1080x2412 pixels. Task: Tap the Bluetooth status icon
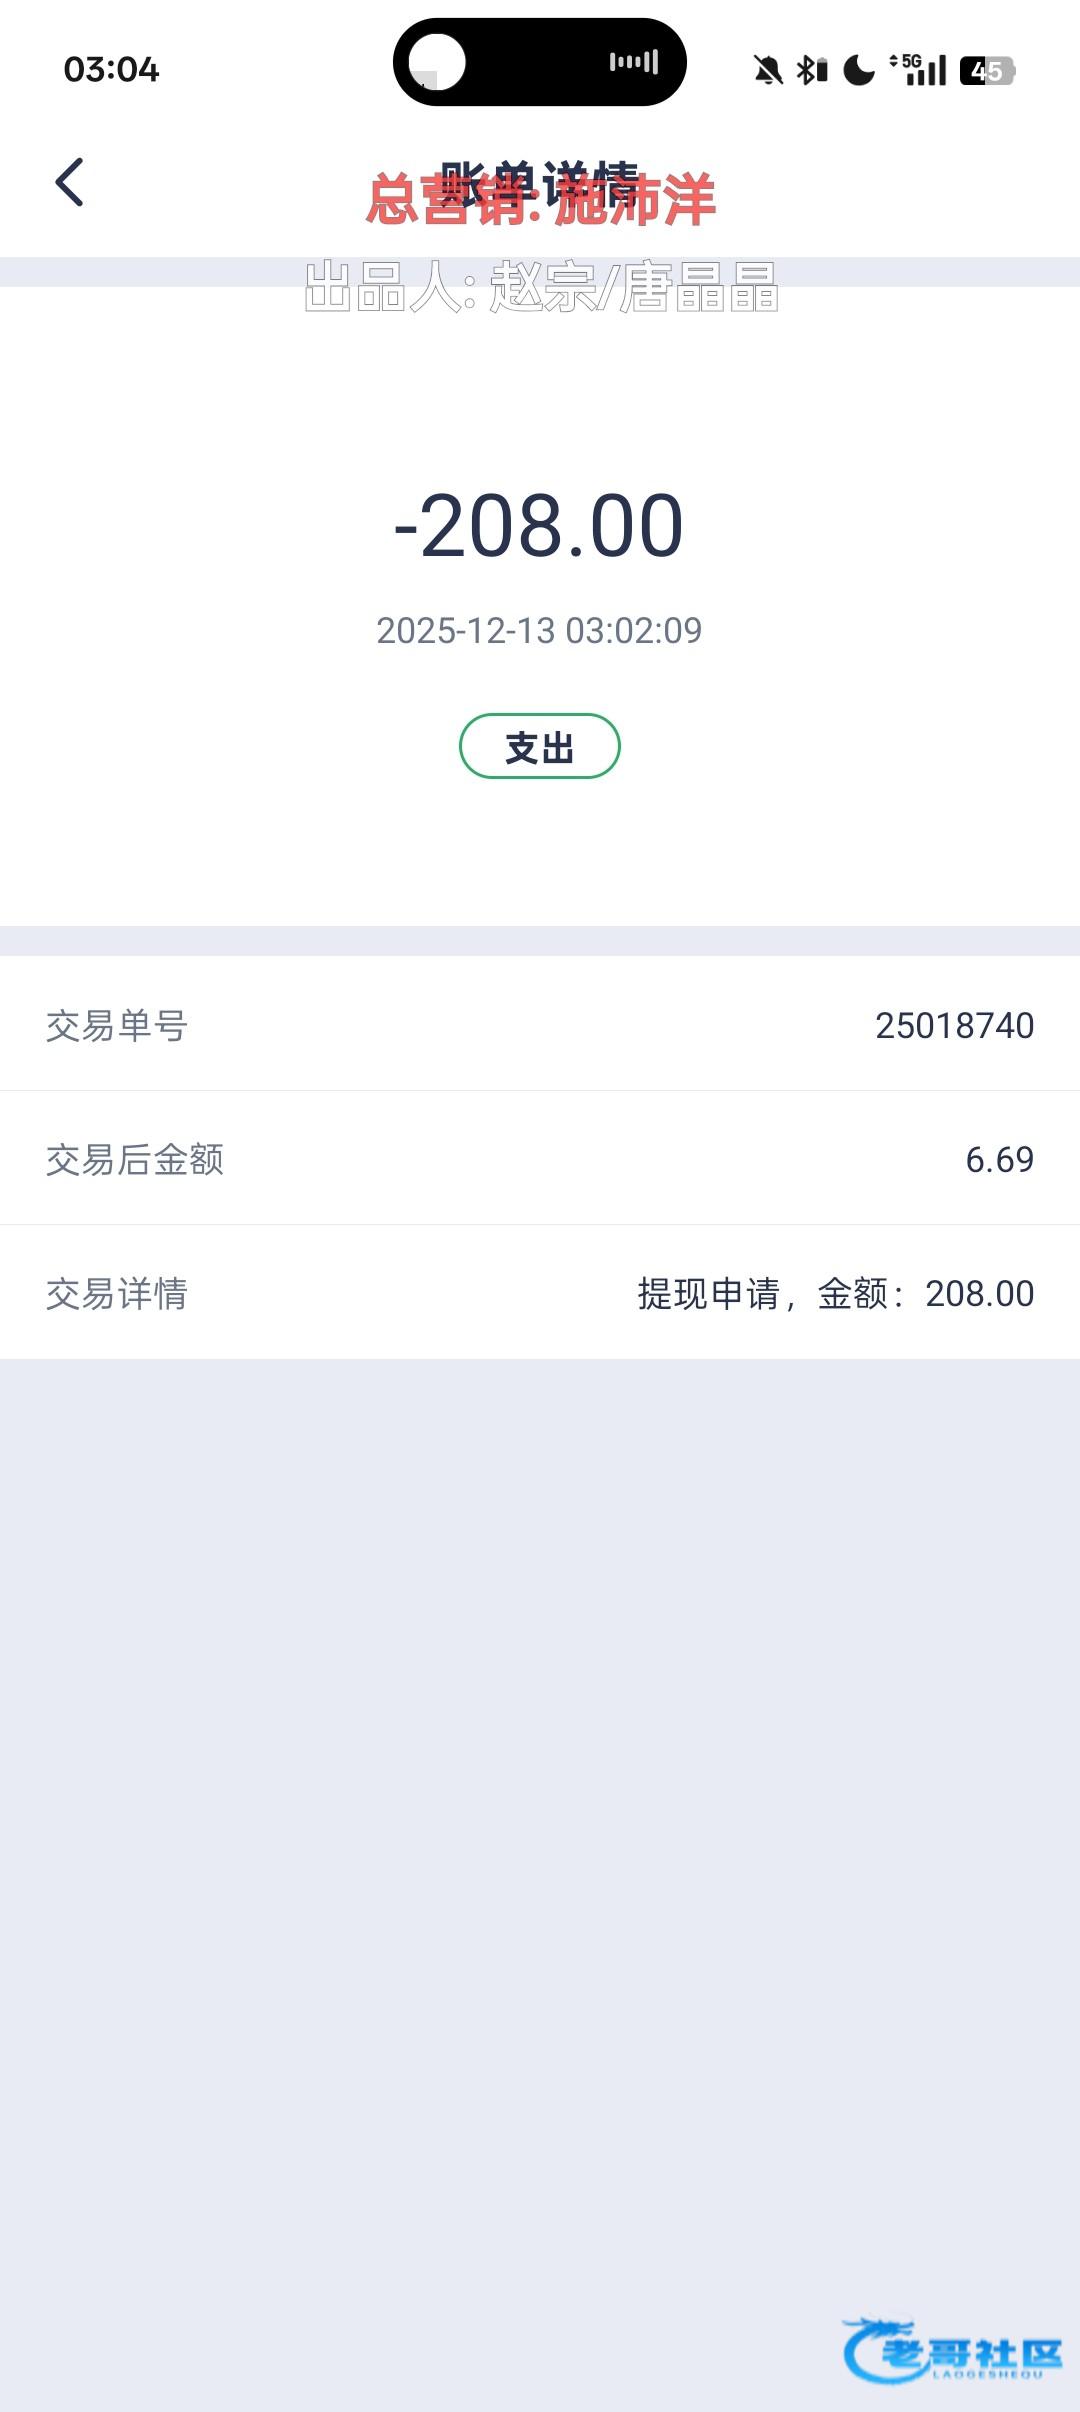[811, 70]
